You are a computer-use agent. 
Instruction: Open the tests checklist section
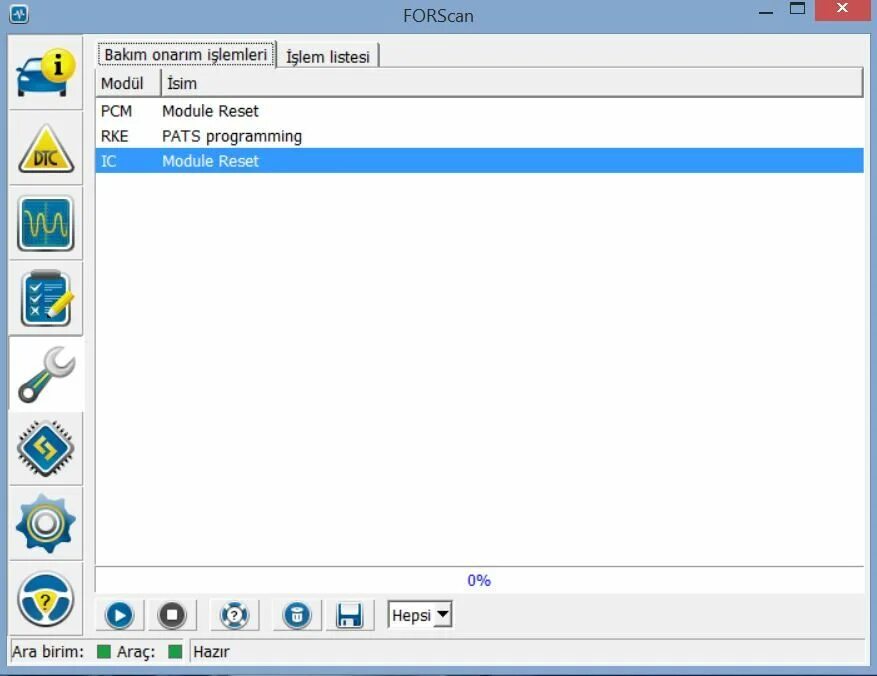[x=46, y=298]
